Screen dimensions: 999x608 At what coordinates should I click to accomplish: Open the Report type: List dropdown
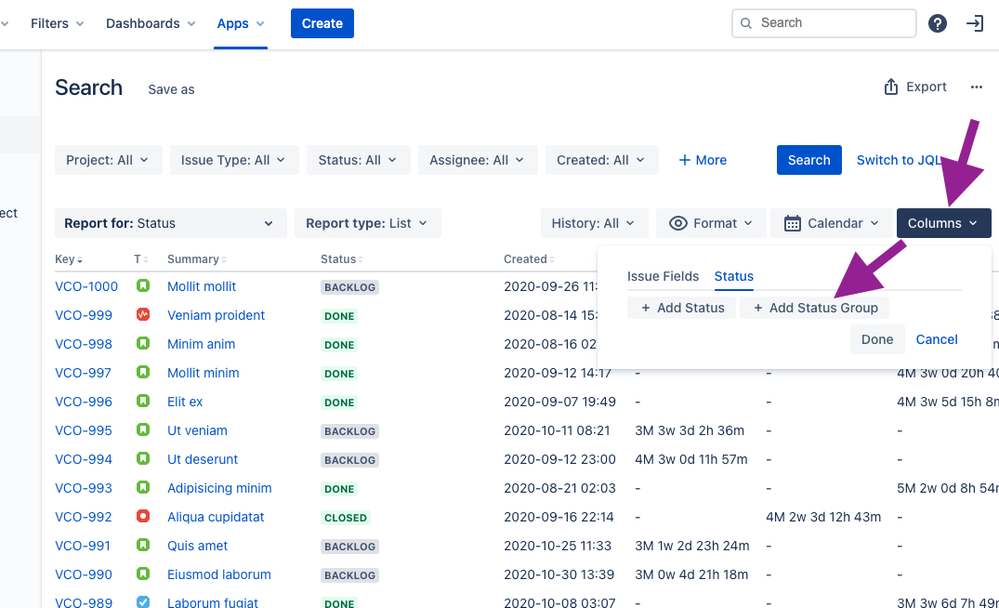point(367,223)
